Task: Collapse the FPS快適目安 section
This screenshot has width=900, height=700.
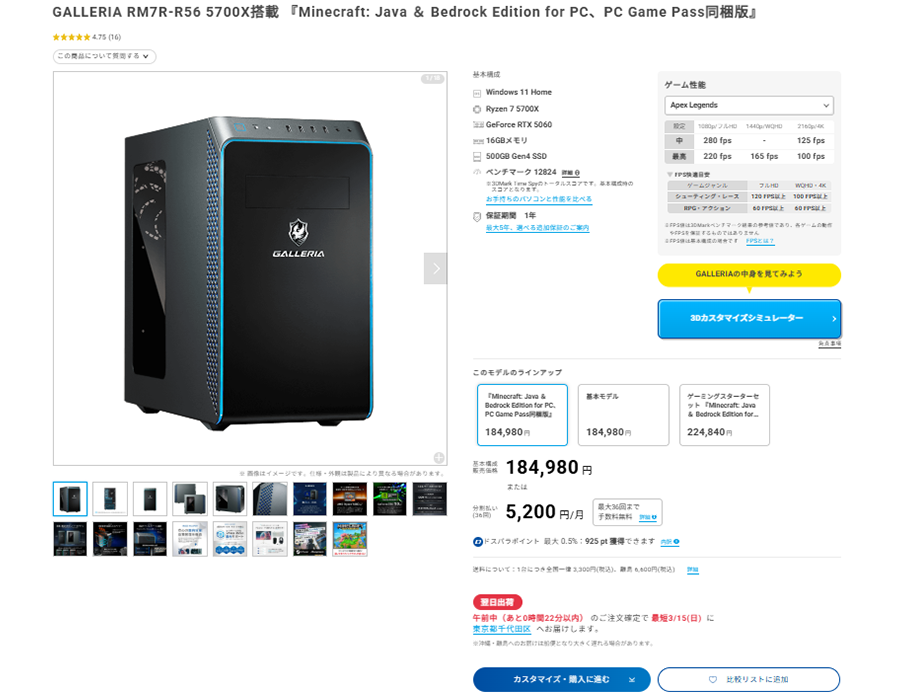Action: (669, 173)
